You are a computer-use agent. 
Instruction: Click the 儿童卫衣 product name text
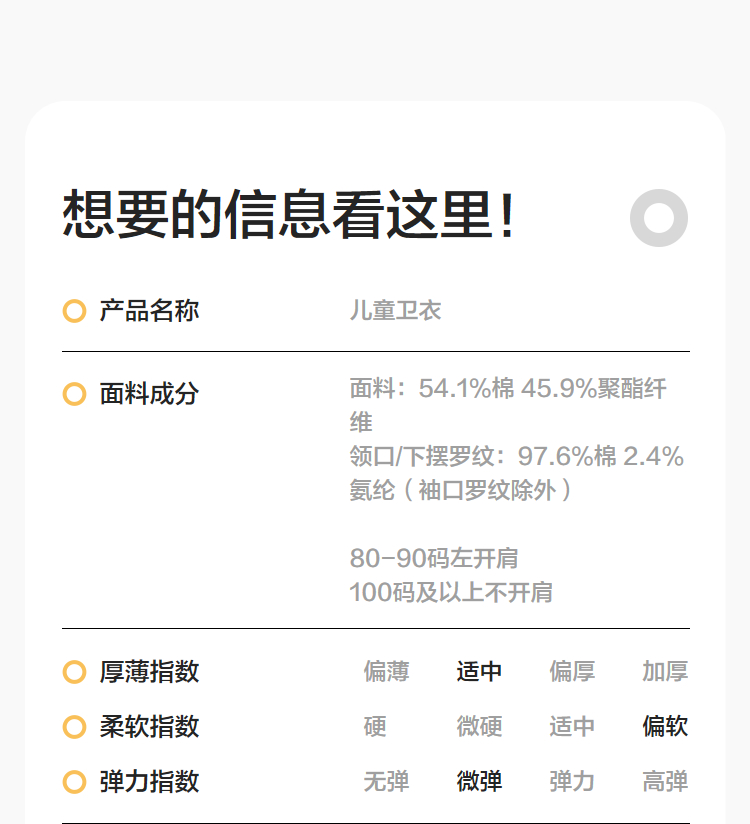coord(395,311)
